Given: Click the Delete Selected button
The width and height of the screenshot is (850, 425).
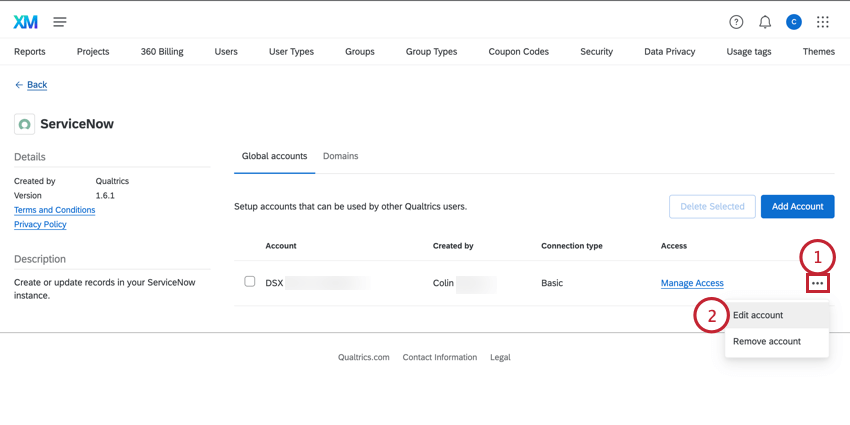Looking at the screenshot, I should 712,207.
